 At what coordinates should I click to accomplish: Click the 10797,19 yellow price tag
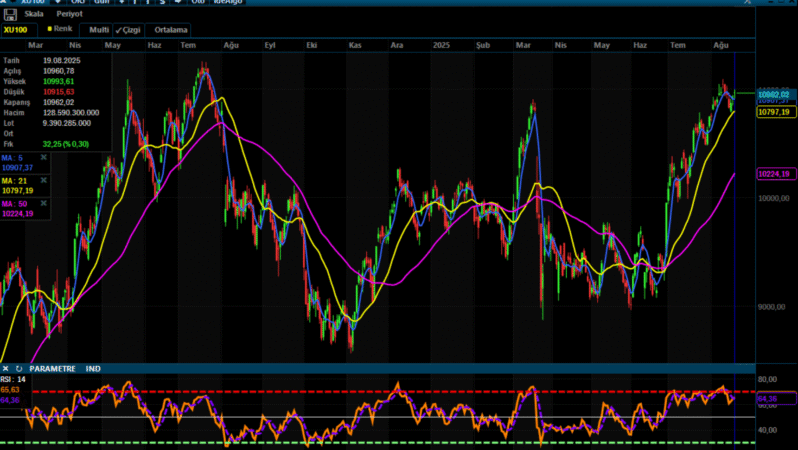pos(774,113)
